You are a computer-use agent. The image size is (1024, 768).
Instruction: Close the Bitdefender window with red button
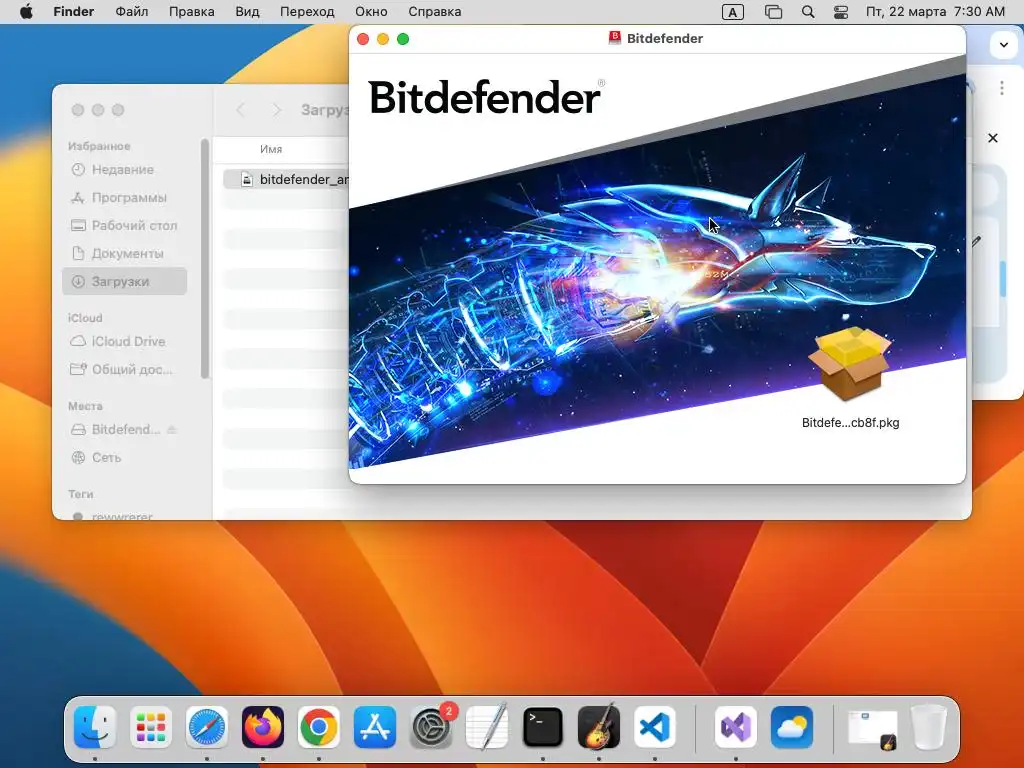363,39
